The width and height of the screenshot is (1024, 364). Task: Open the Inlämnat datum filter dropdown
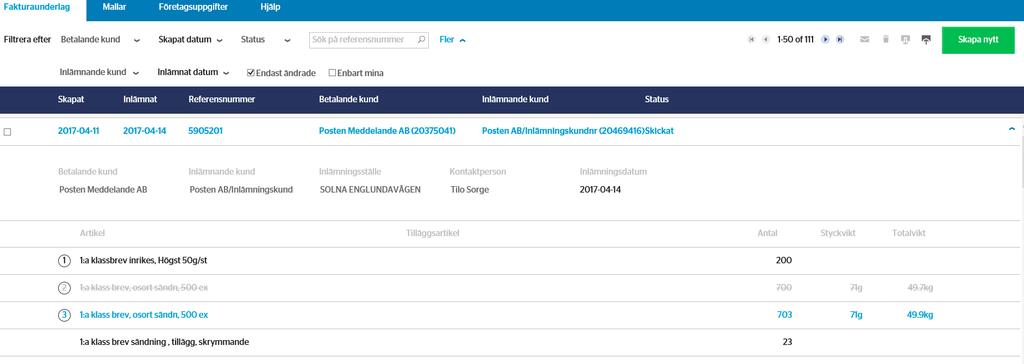193,73
